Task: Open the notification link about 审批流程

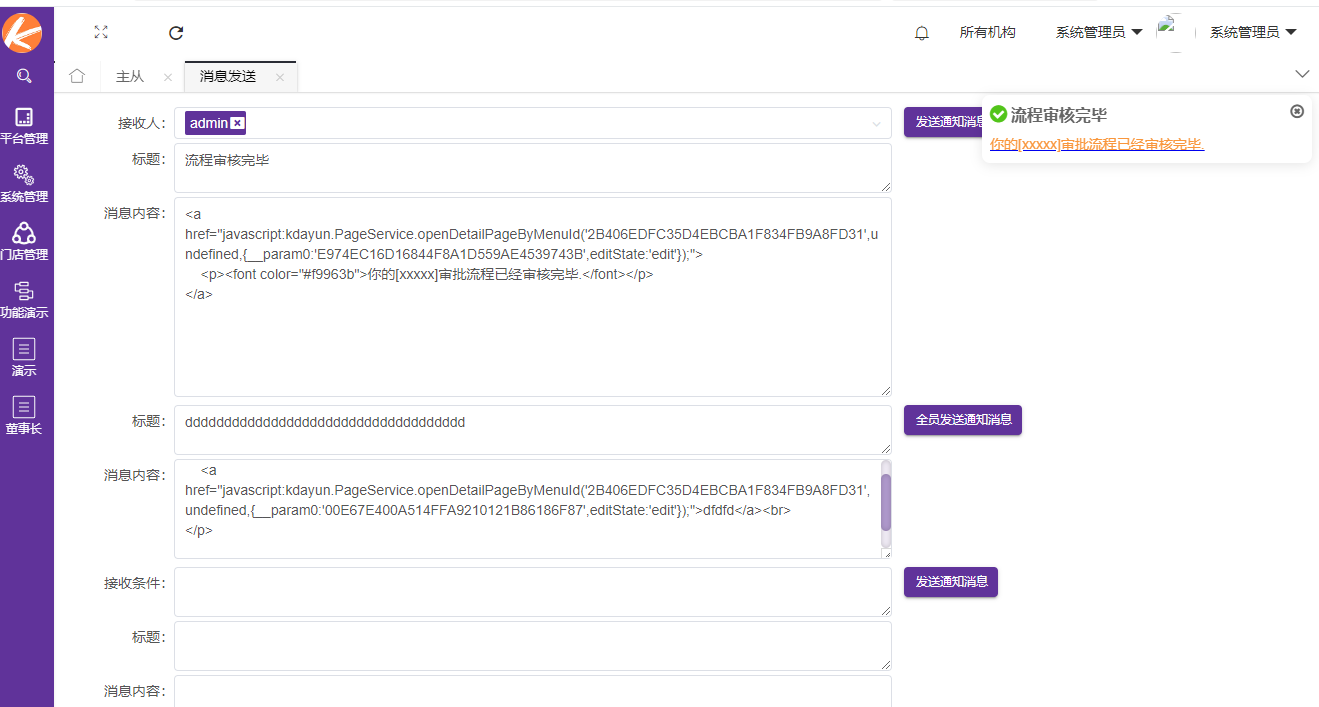Action: (1096, 144)
